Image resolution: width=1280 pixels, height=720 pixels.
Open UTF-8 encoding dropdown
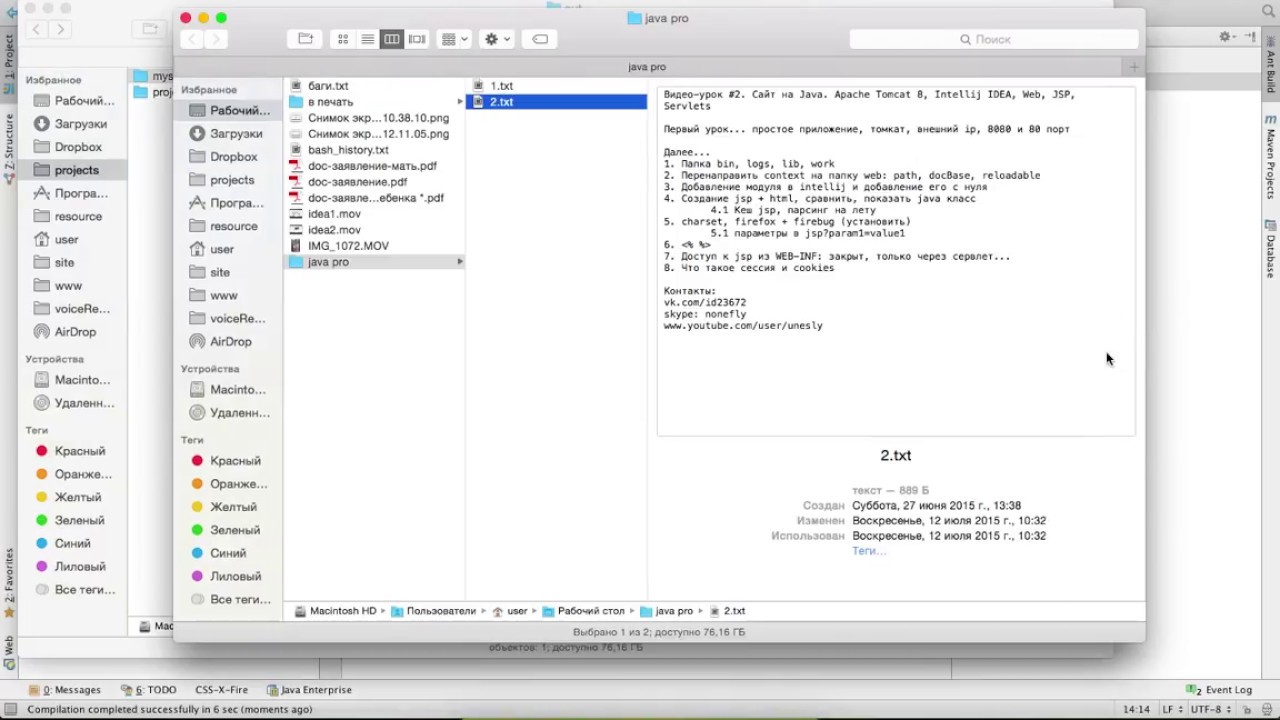coord(1209,709)
